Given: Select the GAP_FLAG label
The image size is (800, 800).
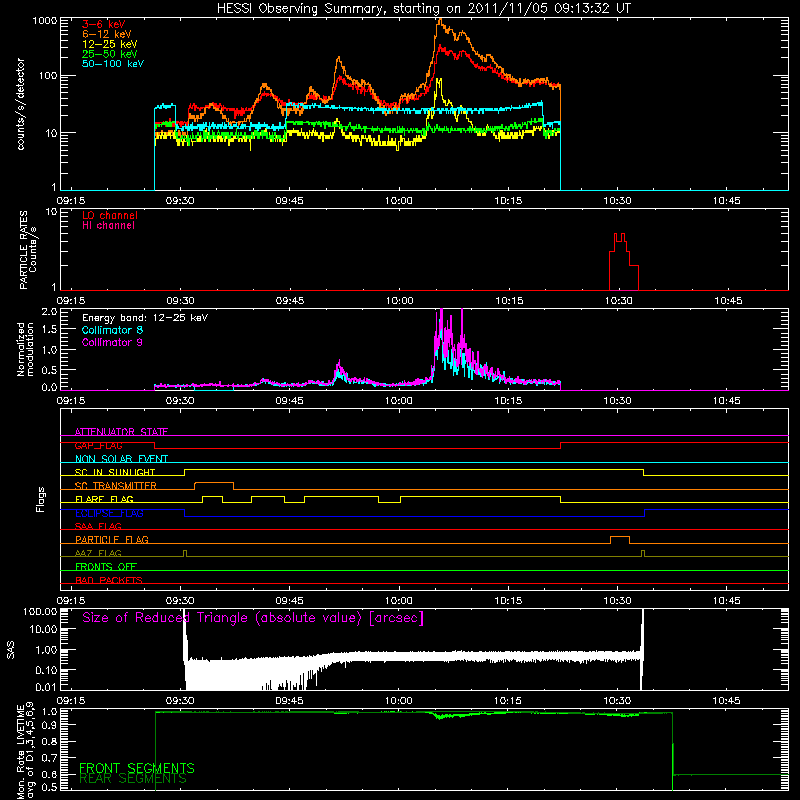Looking at the screenshot, I should click(x=98, y=445).
